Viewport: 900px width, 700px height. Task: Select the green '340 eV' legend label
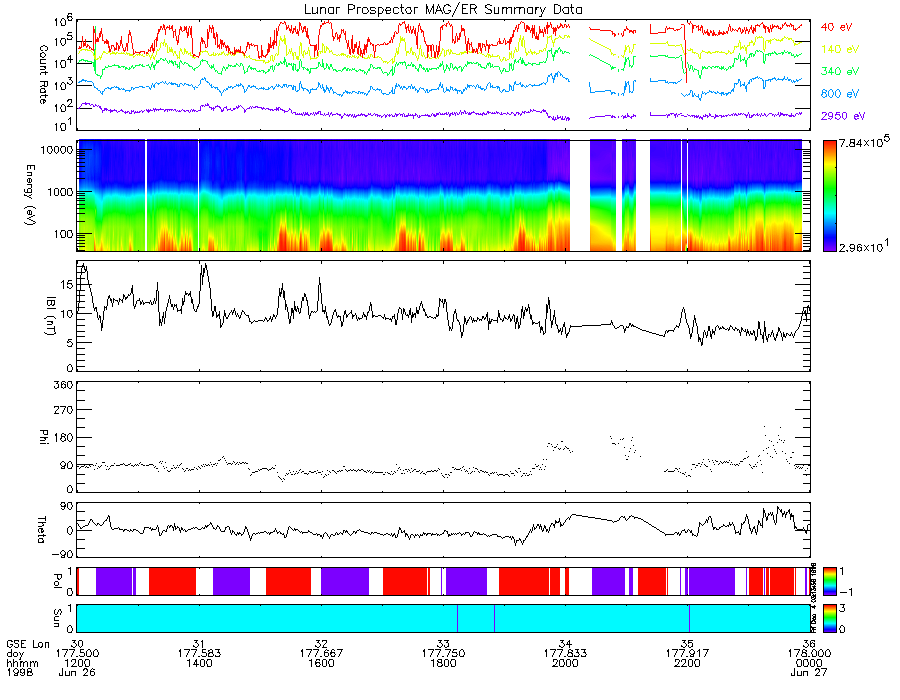coord(840,71)
